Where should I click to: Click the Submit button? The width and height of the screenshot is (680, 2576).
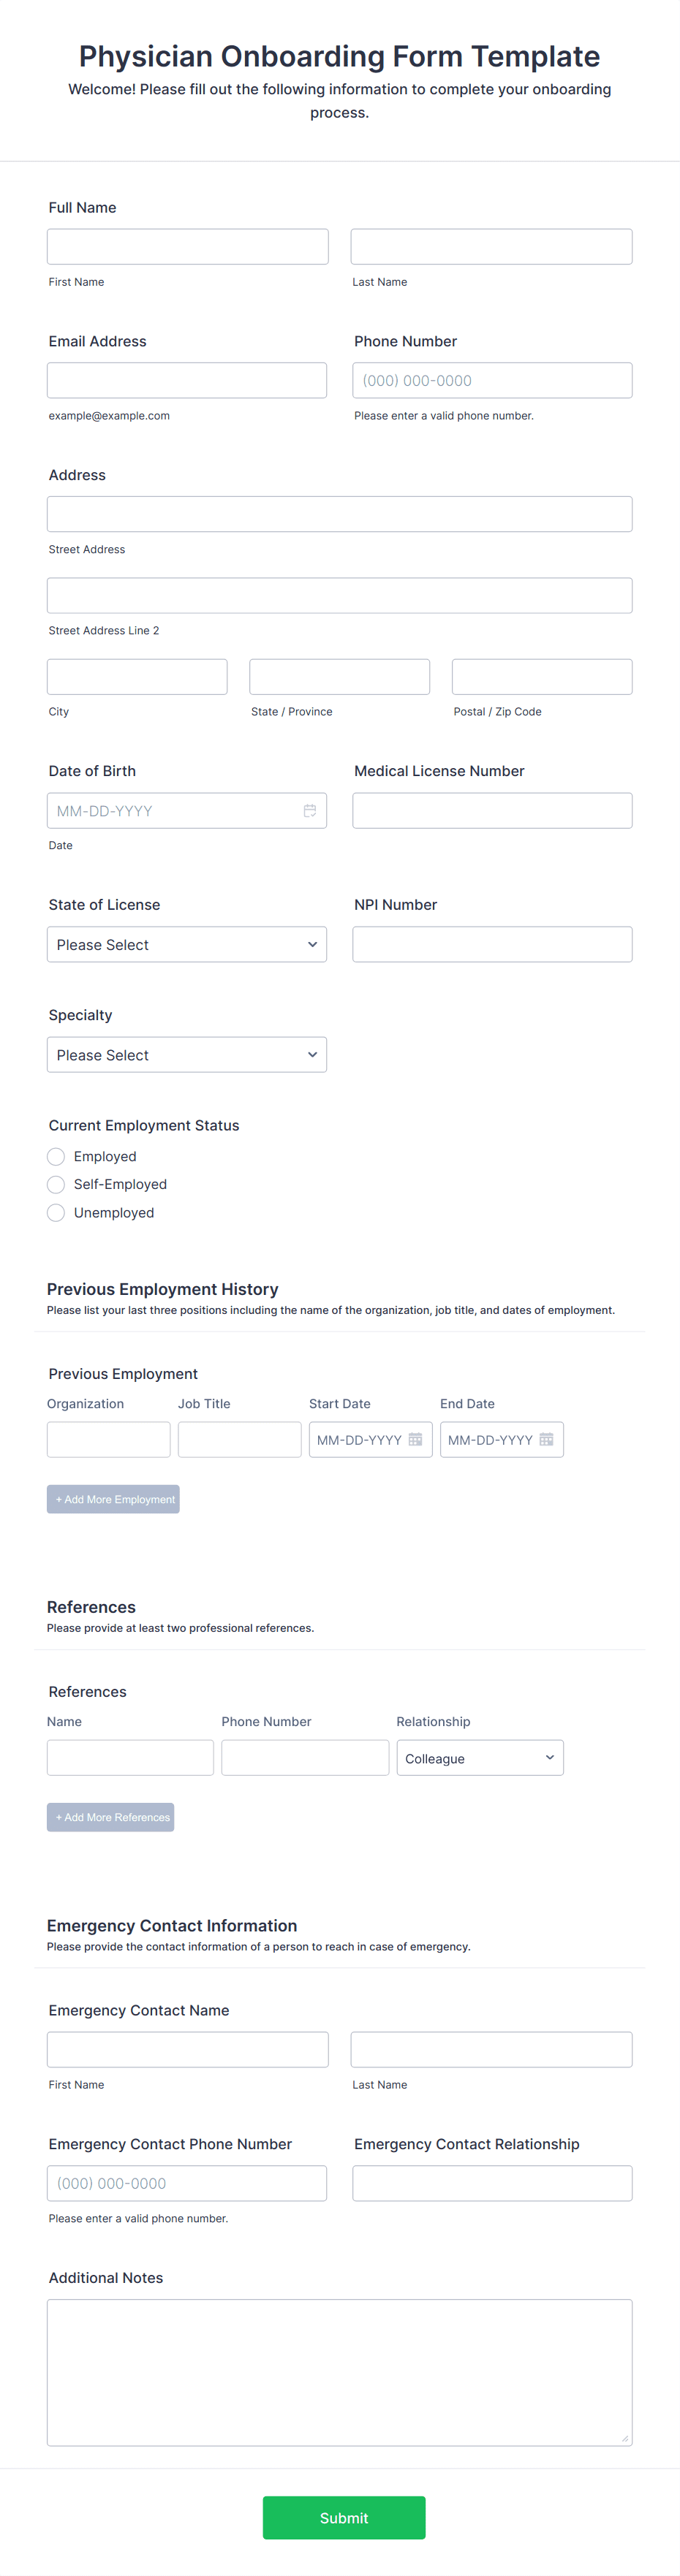[343, 2517]
